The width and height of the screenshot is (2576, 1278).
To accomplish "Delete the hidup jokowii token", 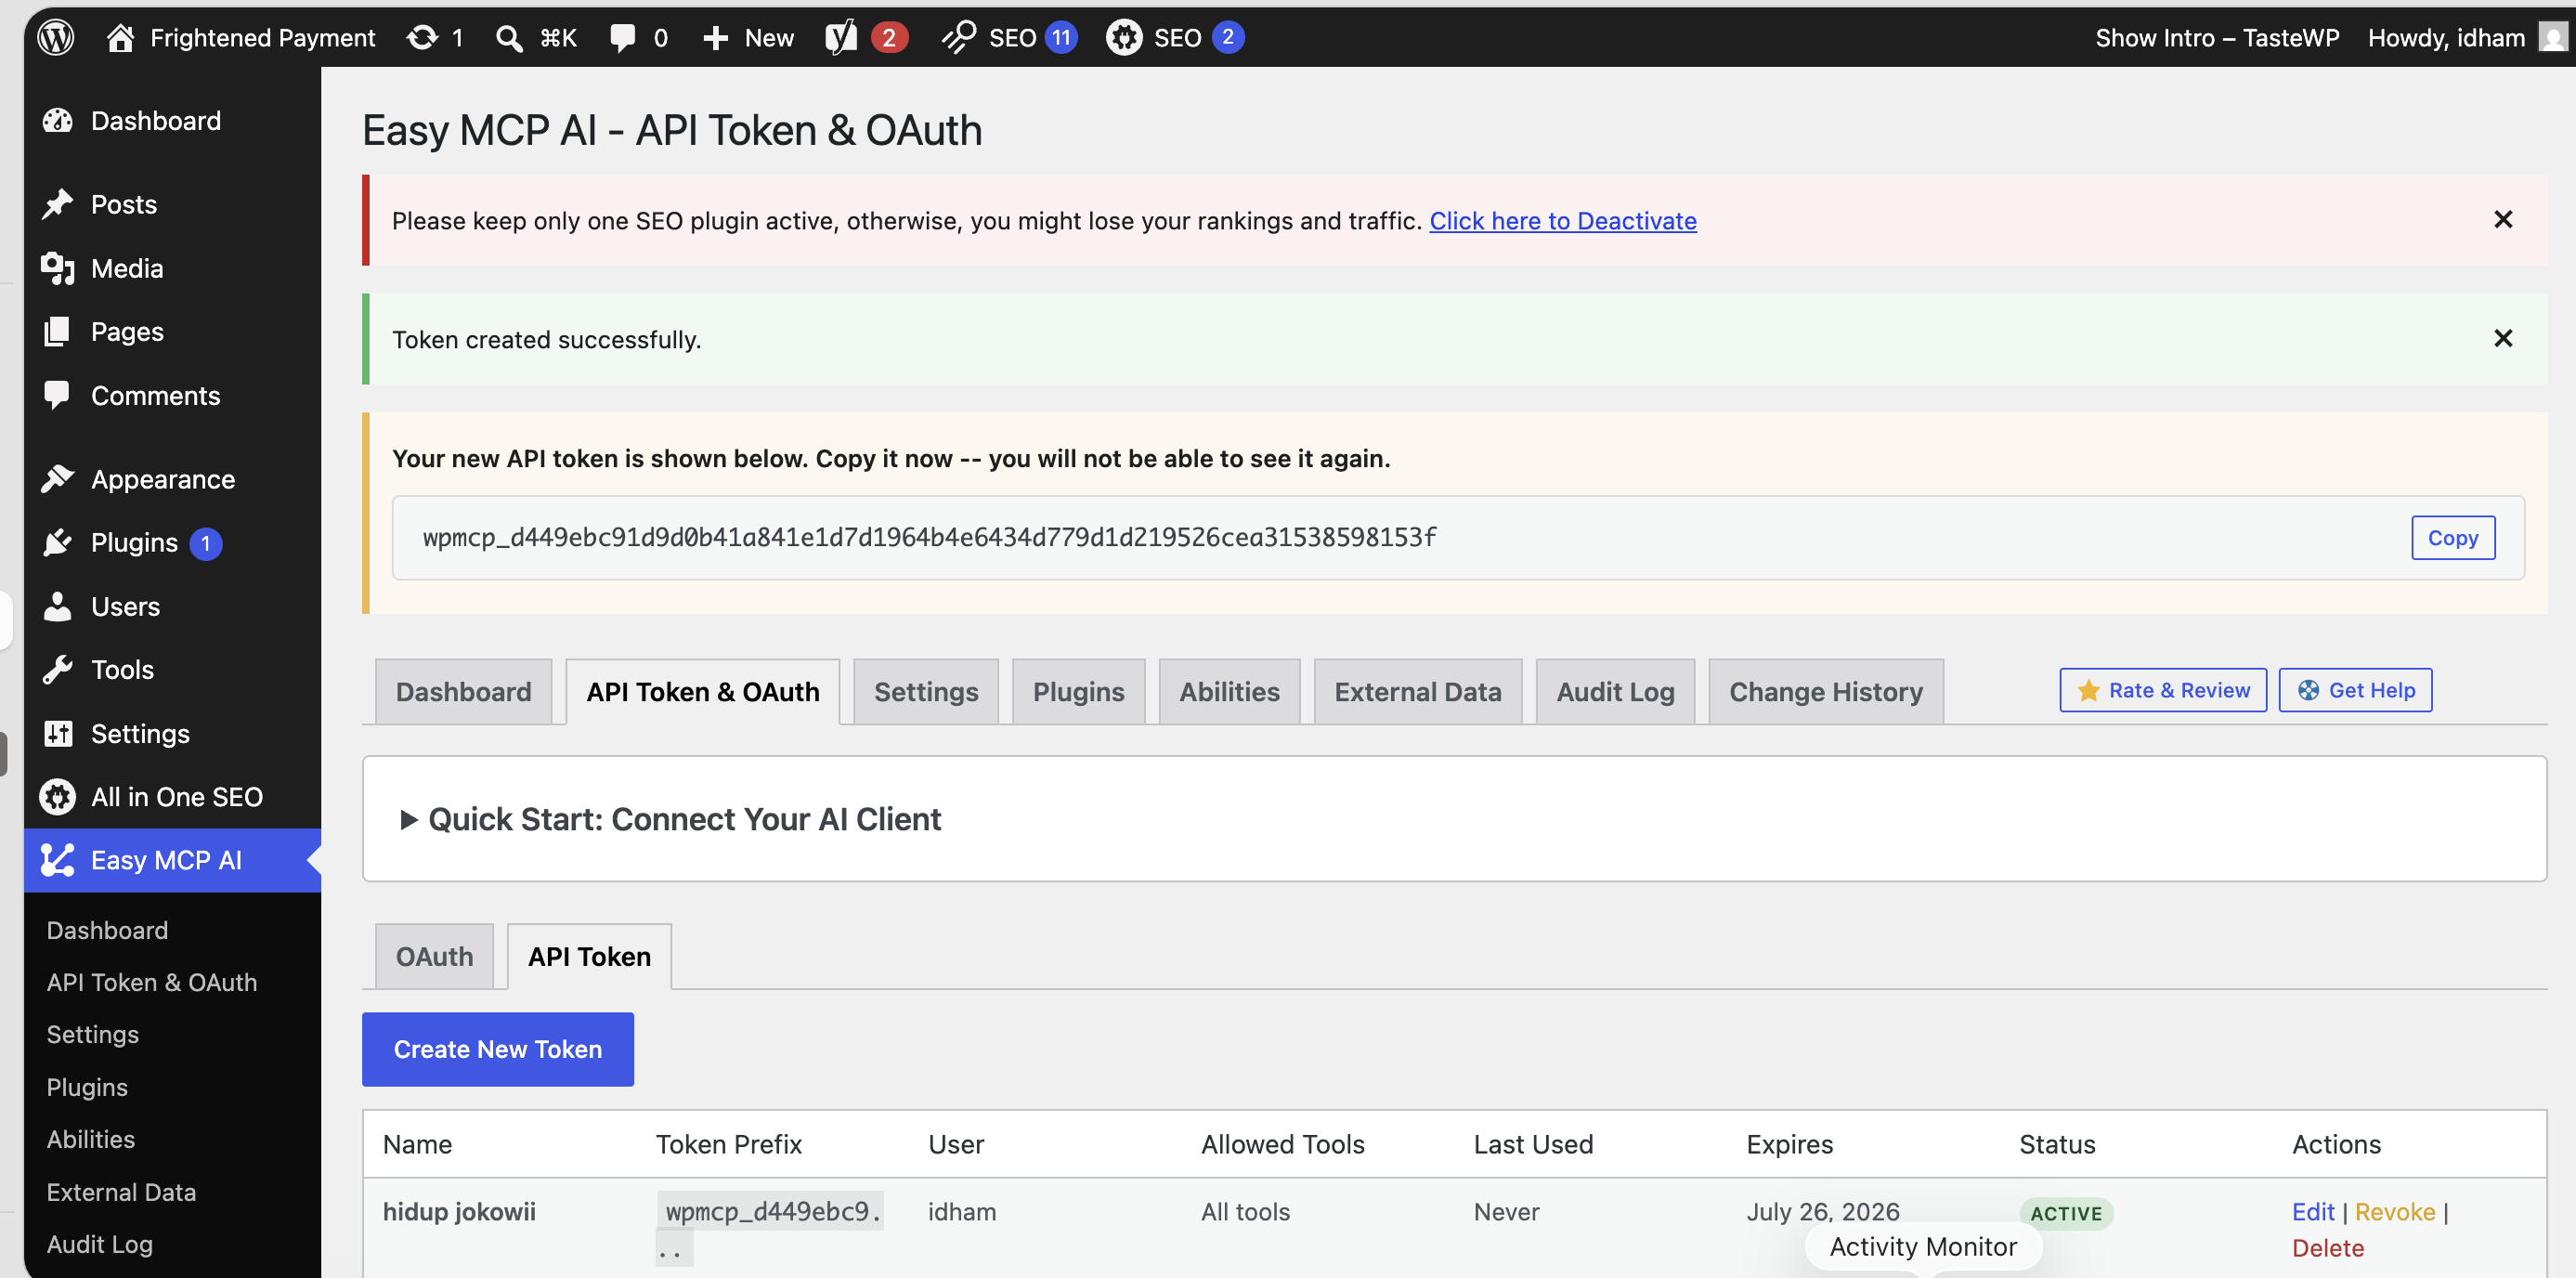I will pyautogui.click(x=2328, y=1247).
